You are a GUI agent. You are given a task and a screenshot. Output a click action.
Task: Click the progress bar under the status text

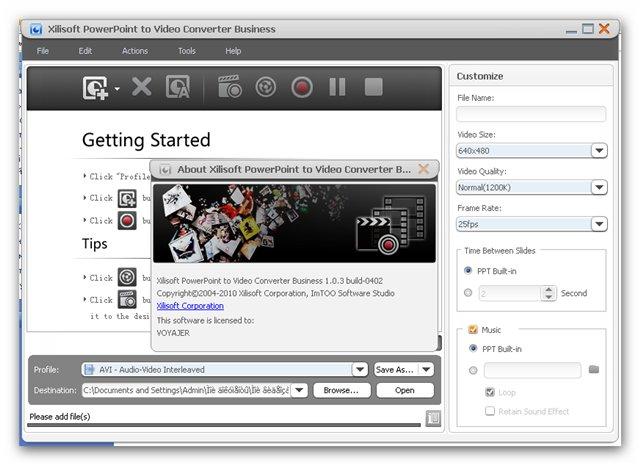tap(224, 425)
